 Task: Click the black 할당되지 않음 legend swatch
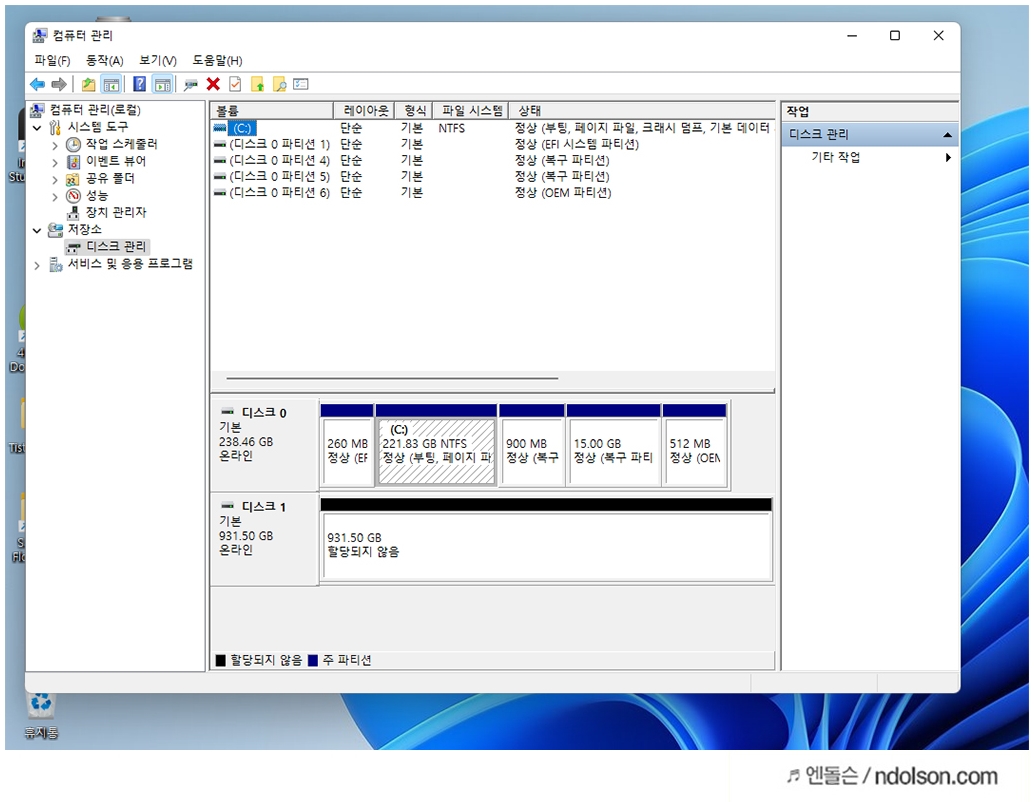[x=221, y=661]
